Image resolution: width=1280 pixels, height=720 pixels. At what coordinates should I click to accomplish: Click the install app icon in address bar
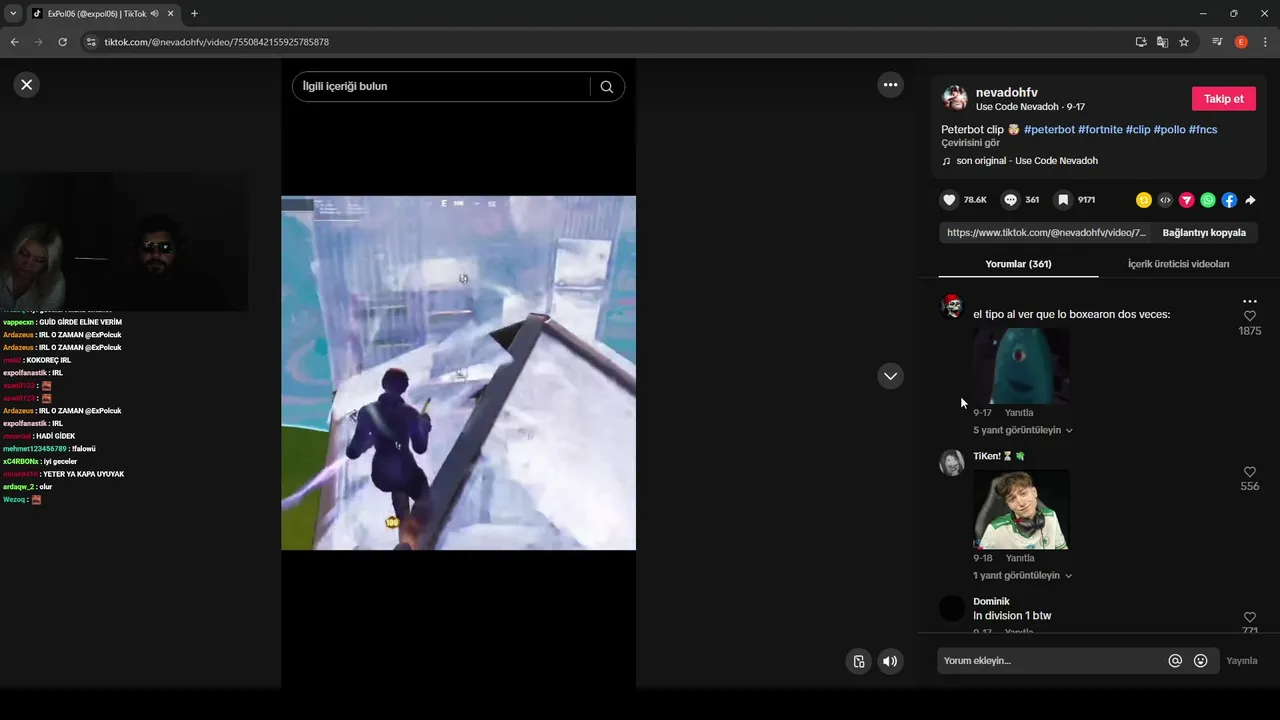coord(1140,42)
